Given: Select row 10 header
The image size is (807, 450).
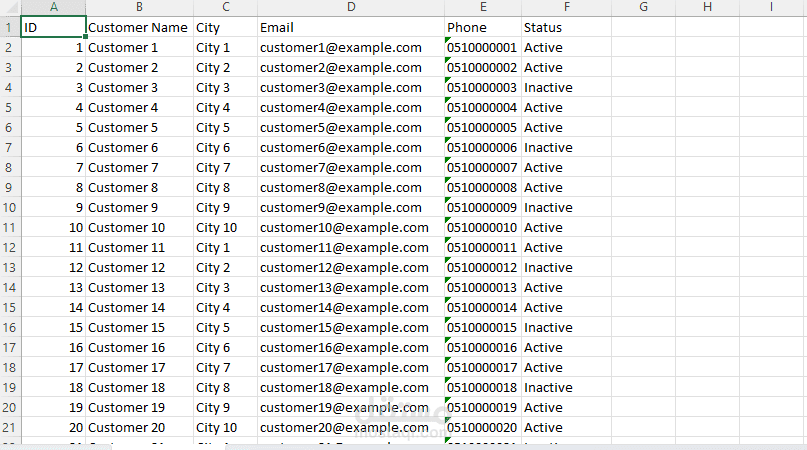Looking at the screenshot, I should (x=10, y=207).
